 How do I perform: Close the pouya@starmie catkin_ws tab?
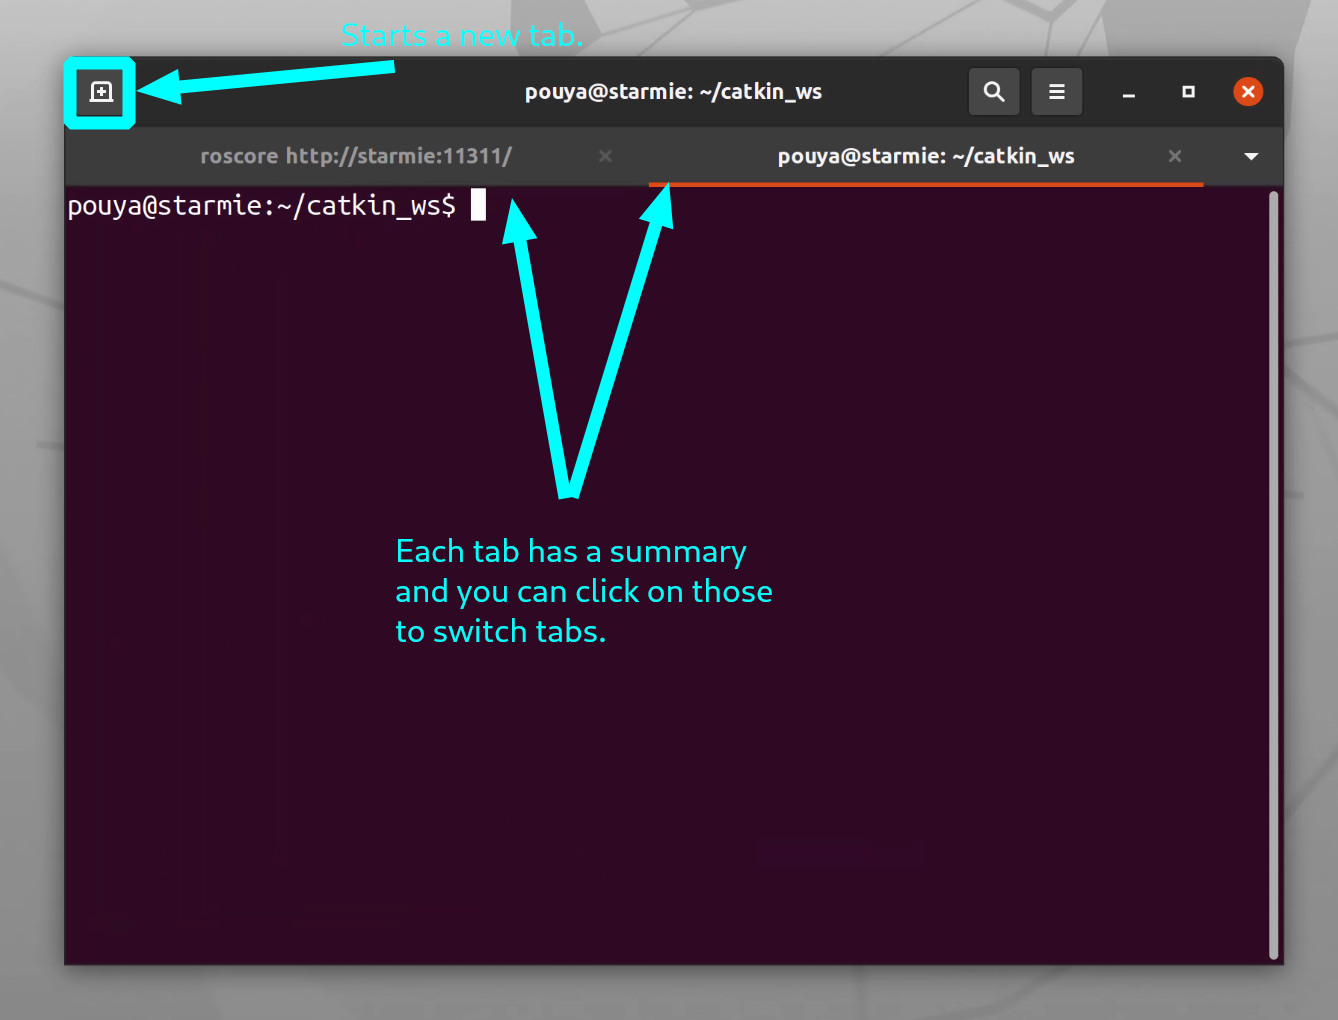[x=1175, y=156]
